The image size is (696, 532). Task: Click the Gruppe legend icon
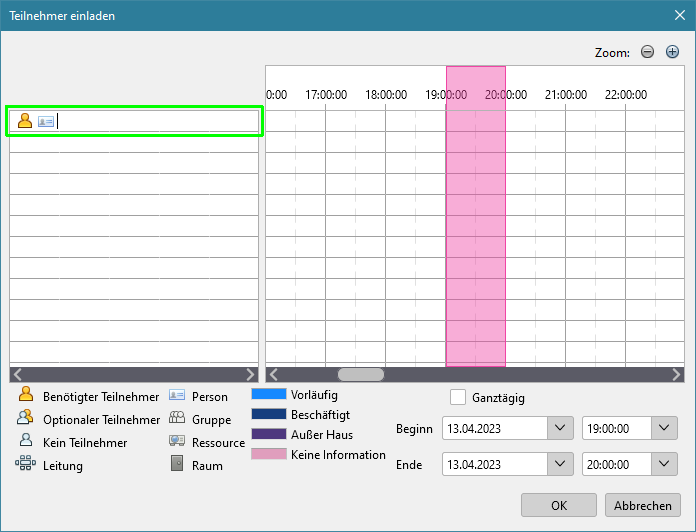coord(176,419)
